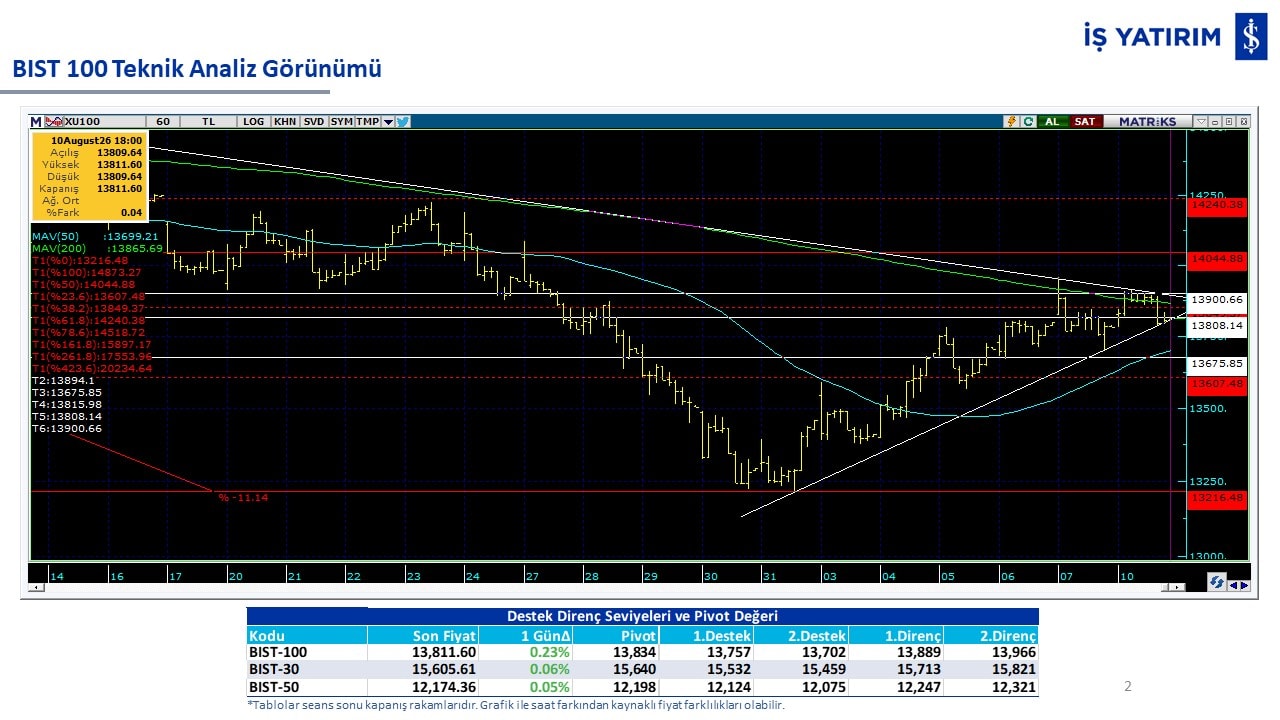This screenshot has height=720, width=1280.
Task: Click the lightning bolt quick-order icon
Action: (x=1011, y=121)
